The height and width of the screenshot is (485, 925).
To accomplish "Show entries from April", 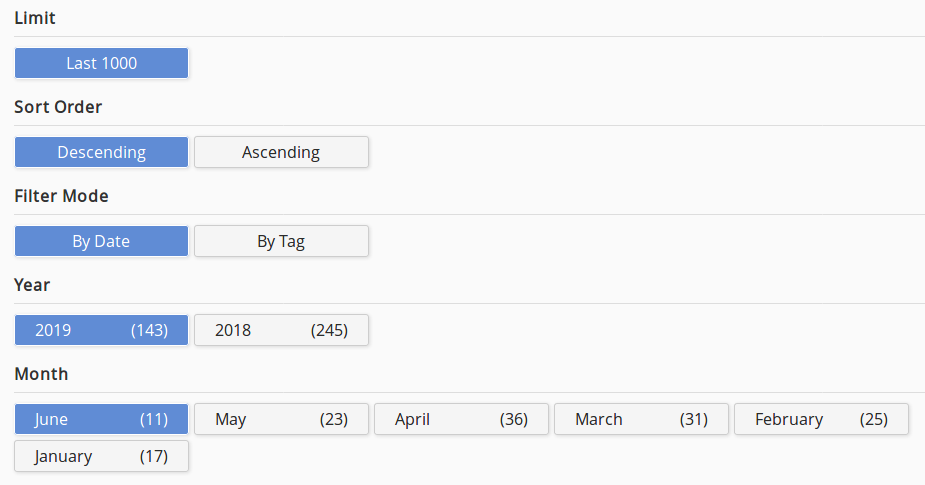I will tap(413, 419).
